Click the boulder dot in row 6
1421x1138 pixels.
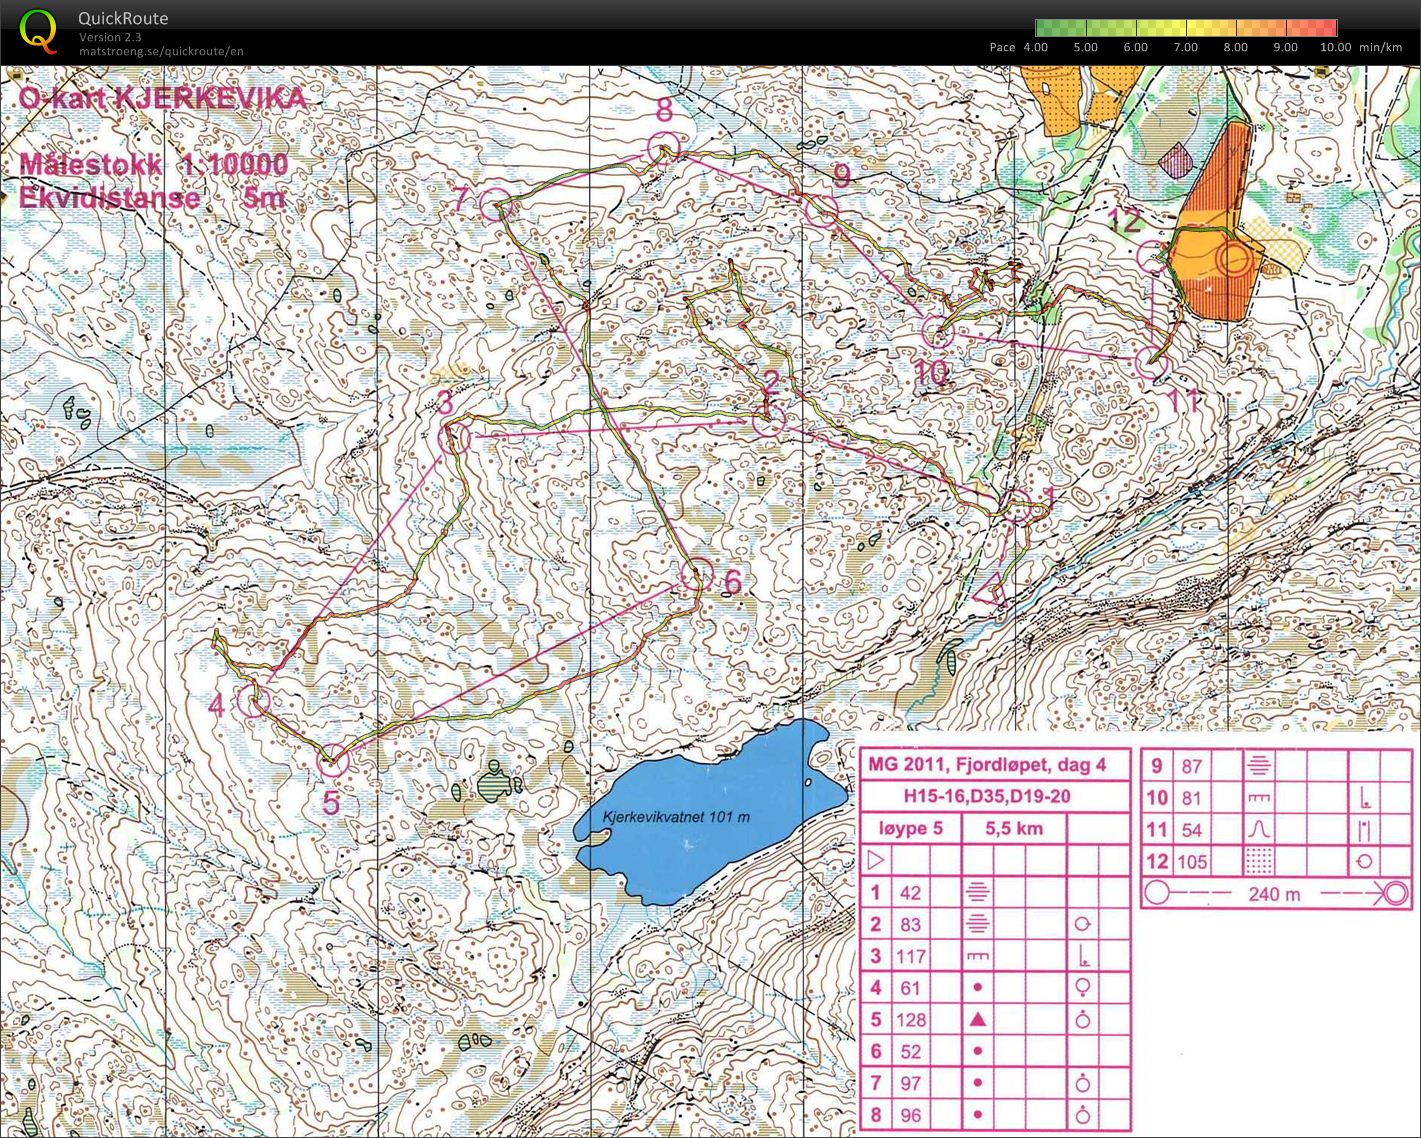tap(978, 1051)
